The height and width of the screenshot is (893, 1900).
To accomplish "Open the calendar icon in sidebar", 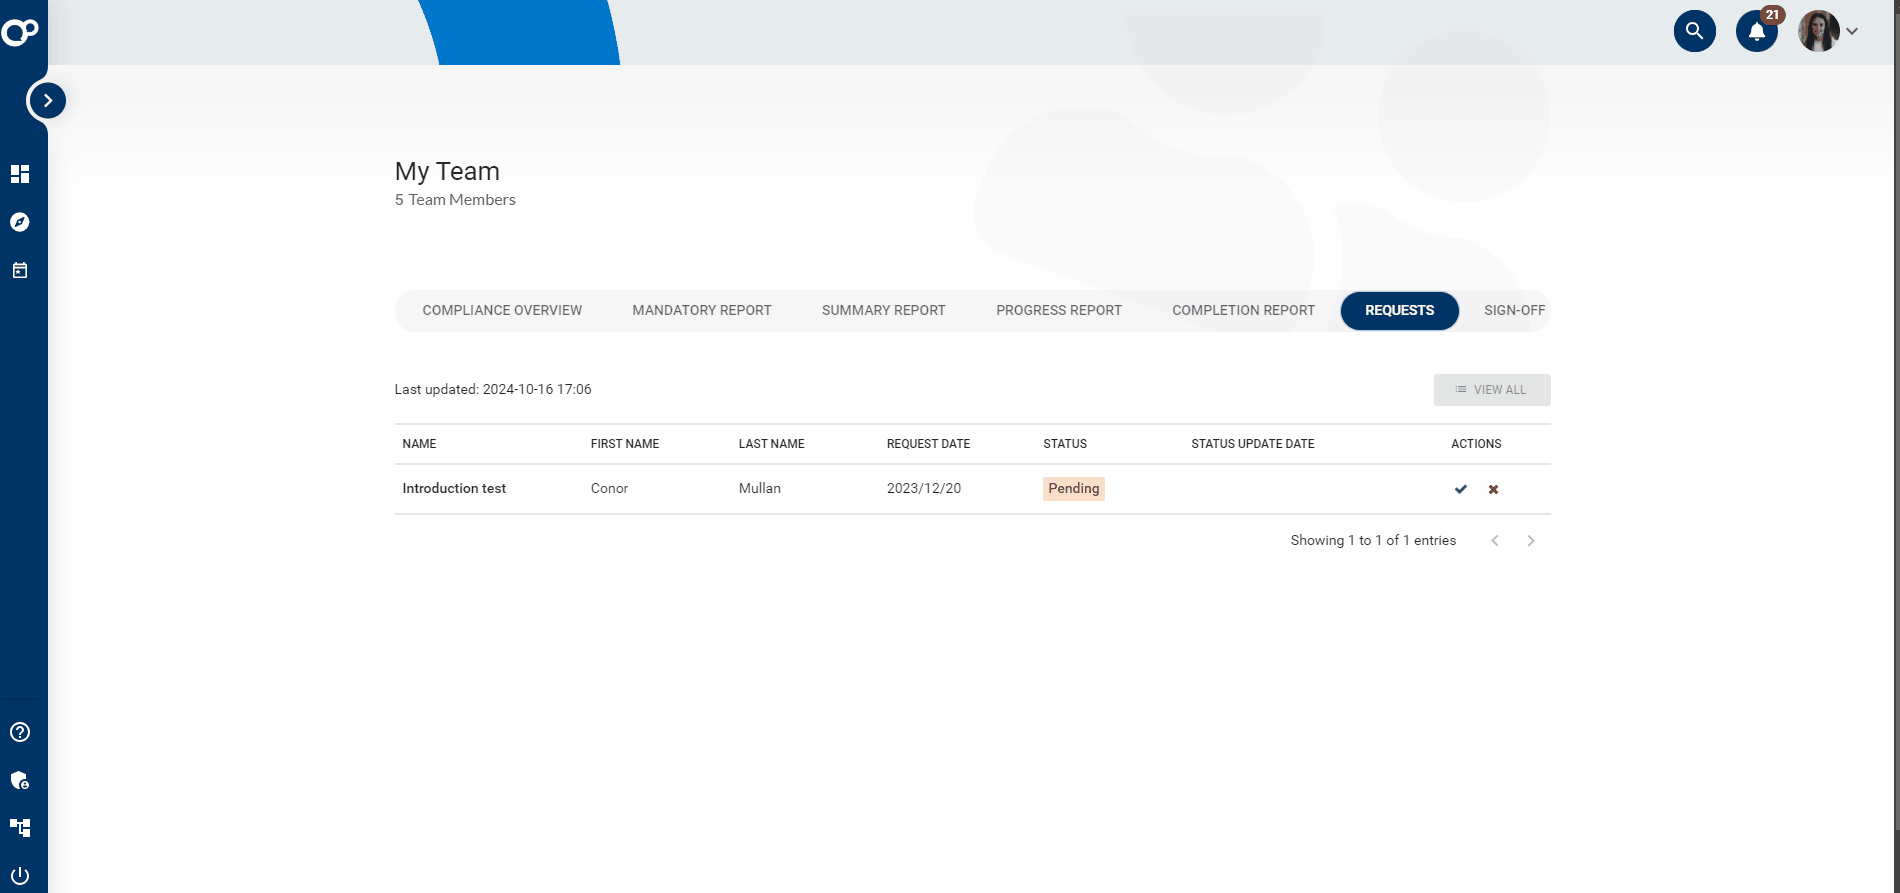I will [20, 270].
